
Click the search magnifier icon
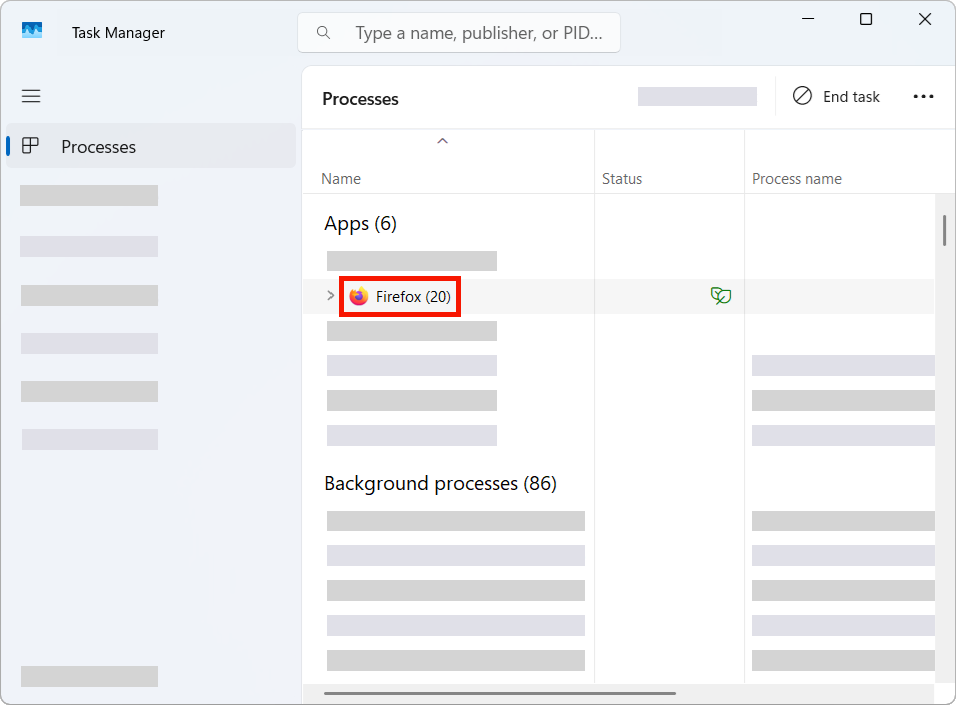pos(323,32)
